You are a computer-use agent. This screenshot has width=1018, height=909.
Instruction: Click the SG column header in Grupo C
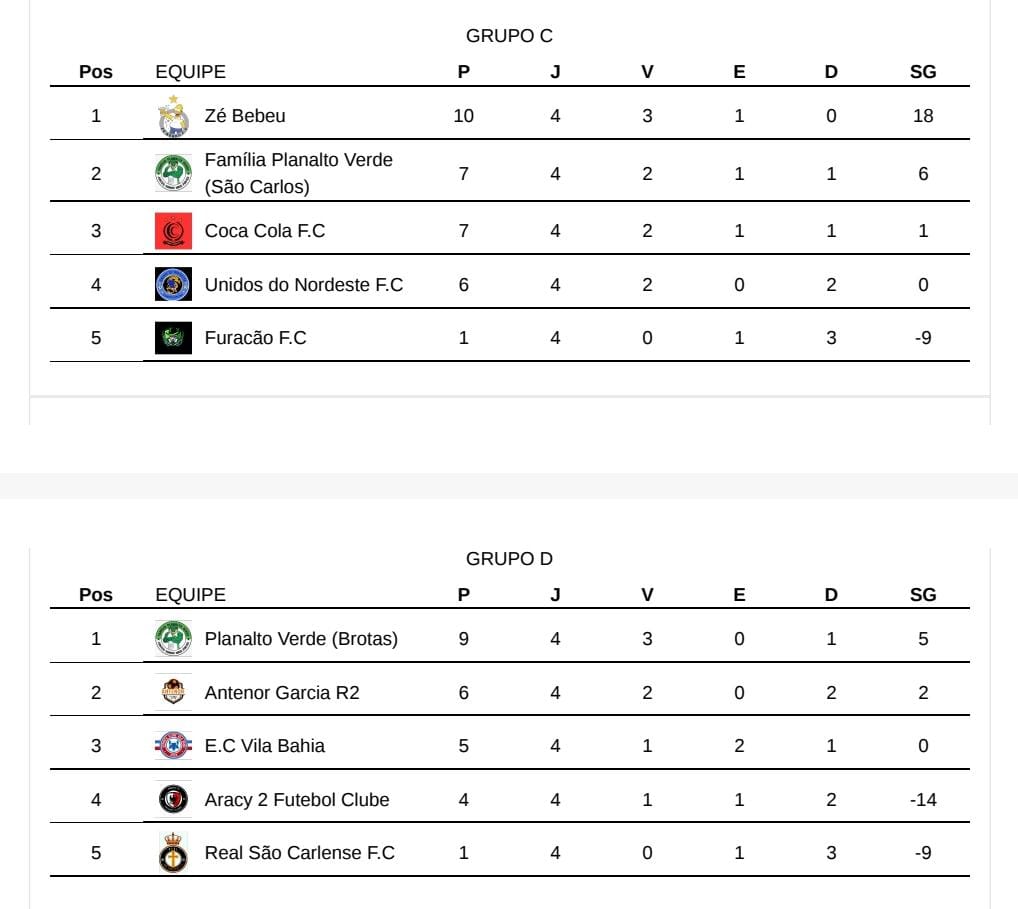pyautogui.click(x=923, y=71)
